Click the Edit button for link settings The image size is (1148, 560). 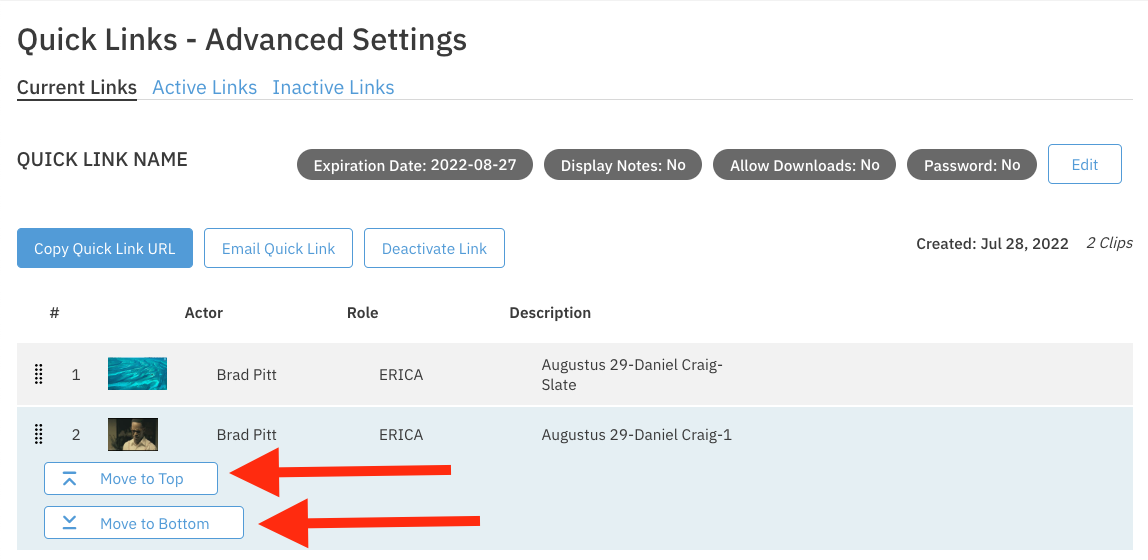(1084, 165)
